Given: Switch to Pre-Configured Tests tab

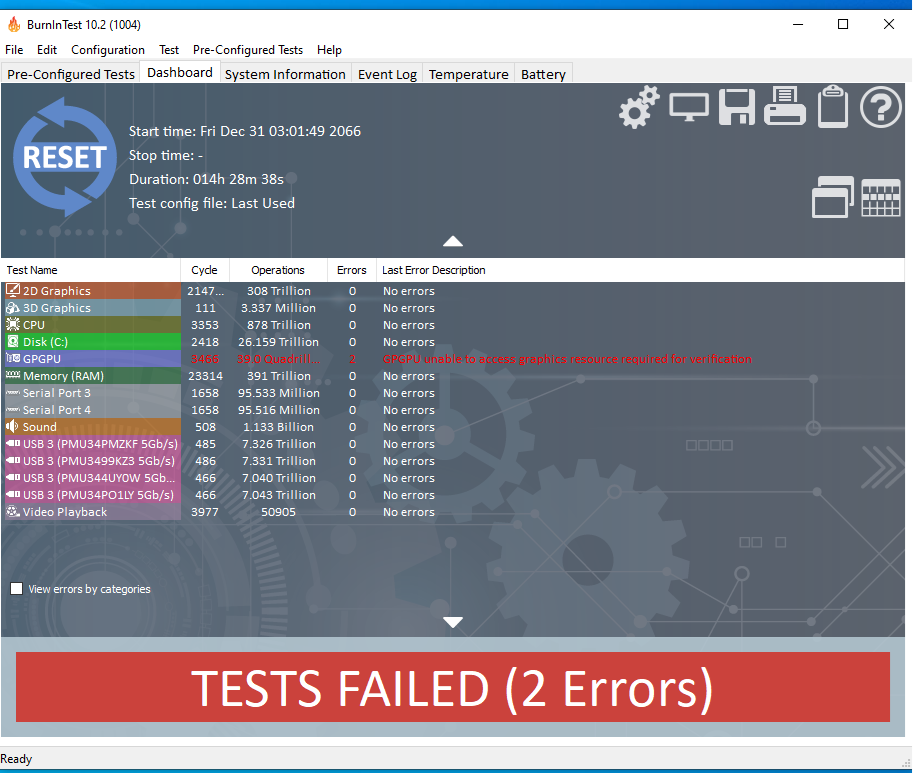Looking at the screenshot, I should click(70, 74).
